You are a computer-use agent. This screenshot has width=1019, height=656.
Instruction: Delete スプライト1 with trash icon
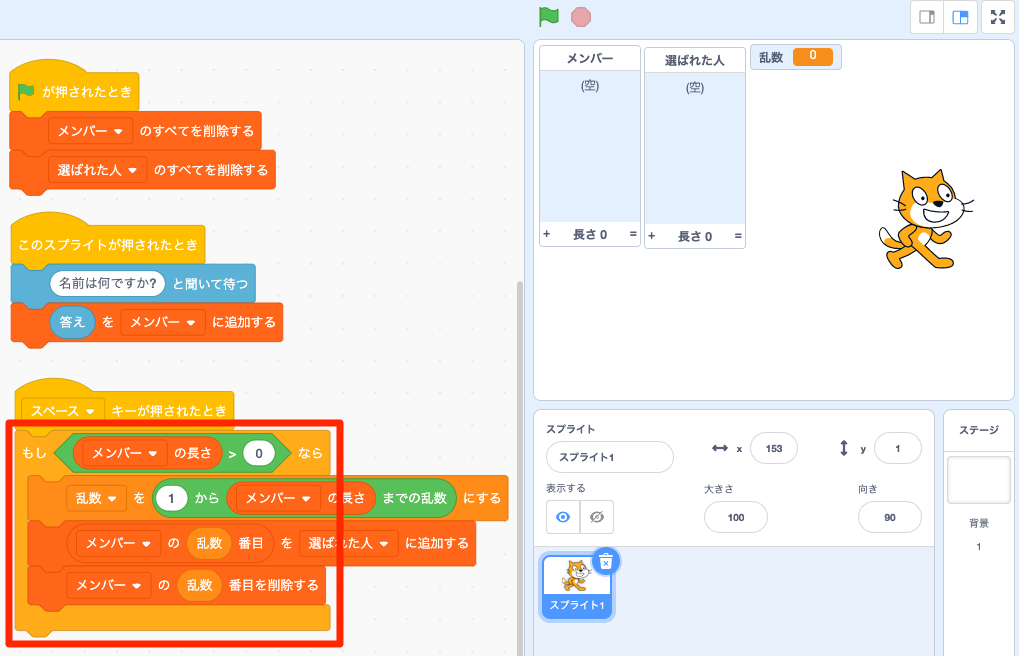pyautogui.click(x=606, y=562)
